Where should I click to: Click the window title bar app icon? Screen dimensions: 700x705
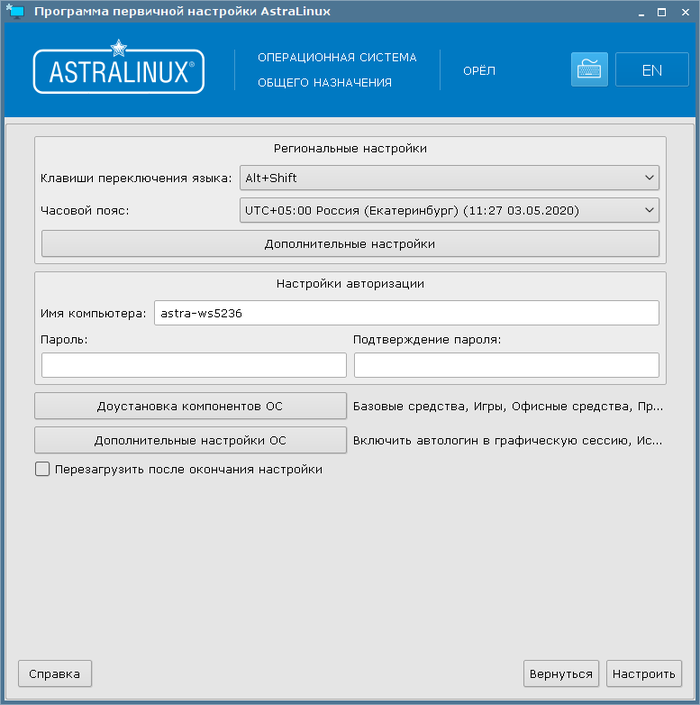15,11
